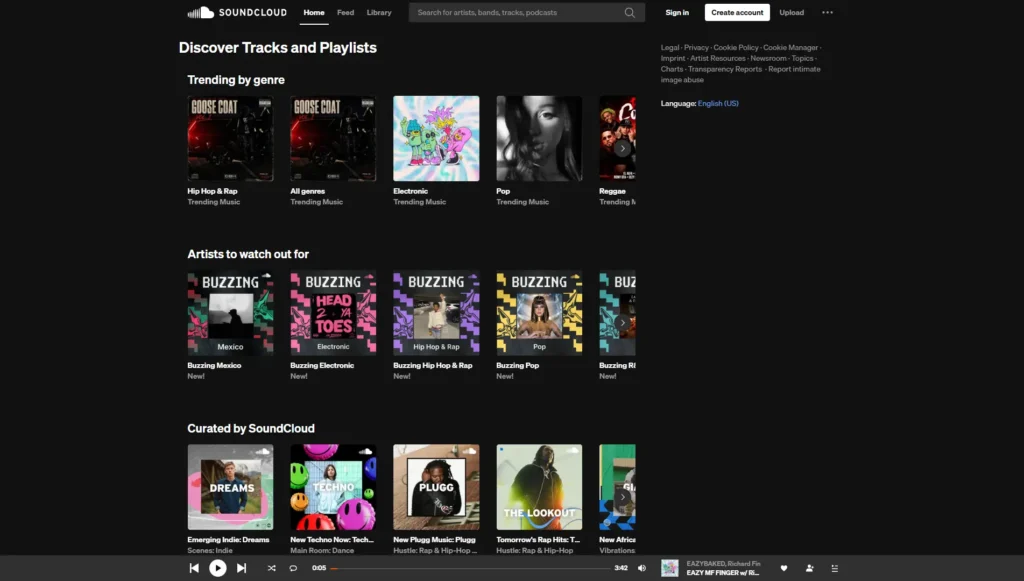1024x581 pixels.
Task: Open the Home tab
Action: [313, 12]
